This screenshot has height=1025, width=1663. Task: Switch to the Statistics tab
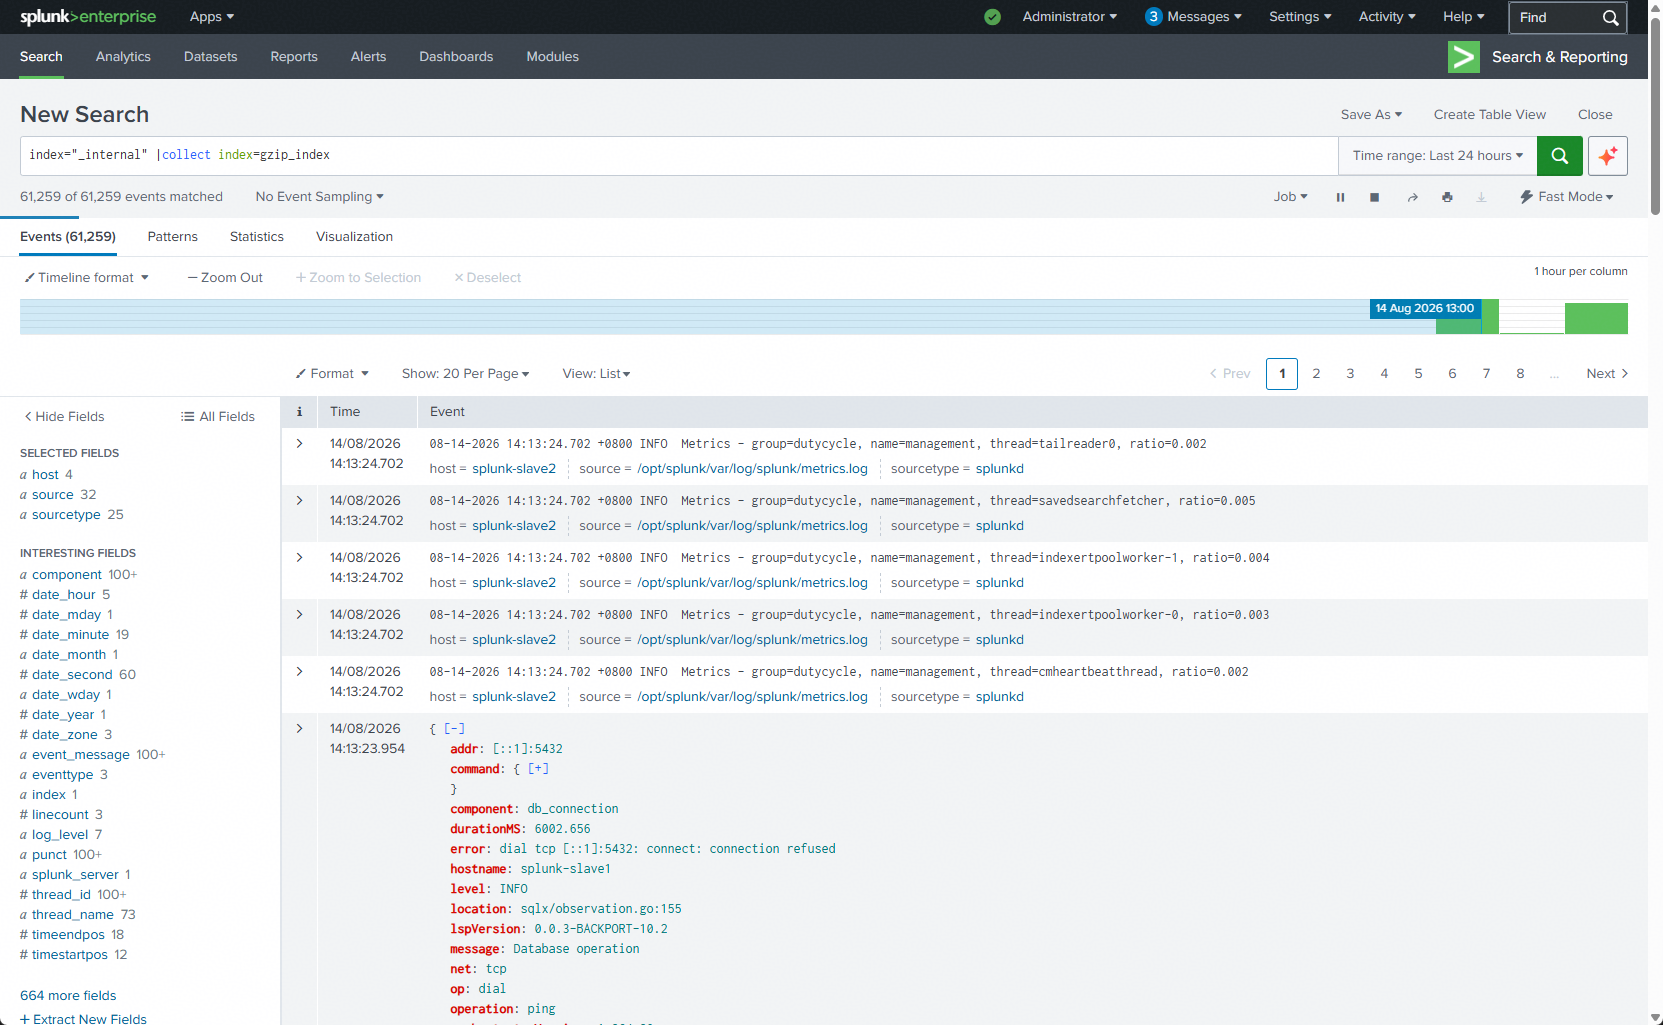tap(257, 237)
